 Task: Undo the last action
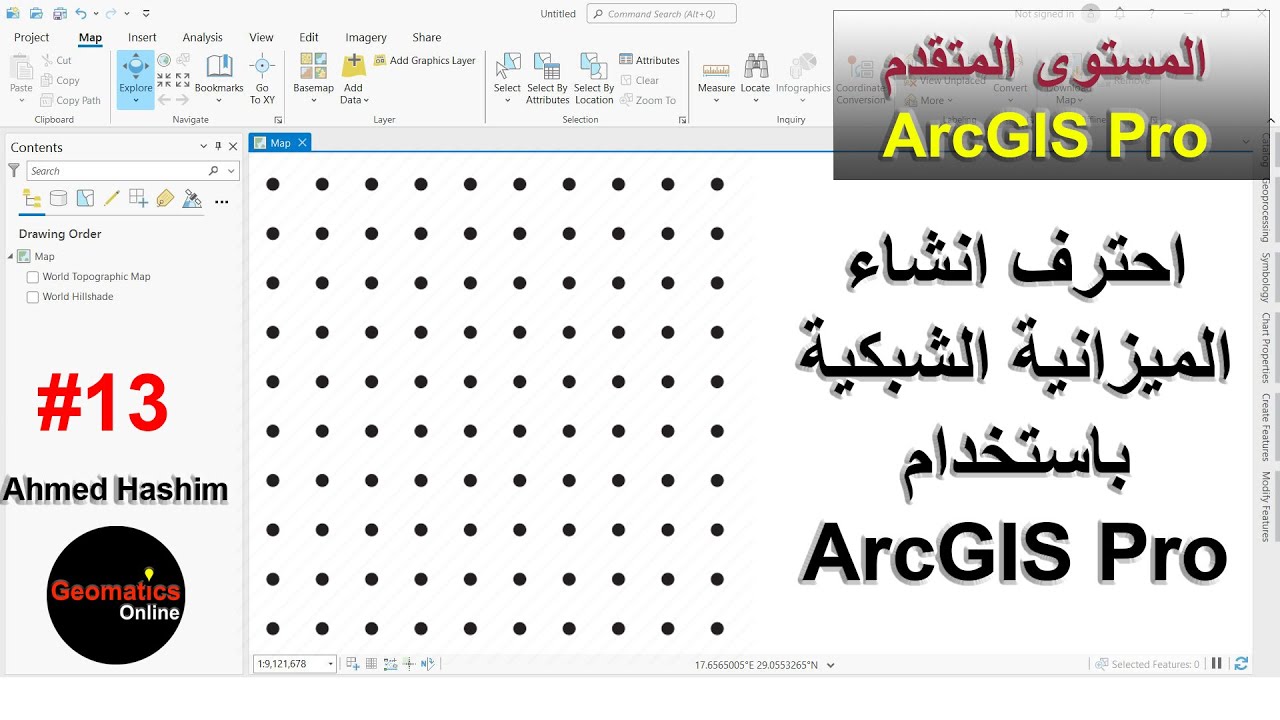click(x=81, y=14)
